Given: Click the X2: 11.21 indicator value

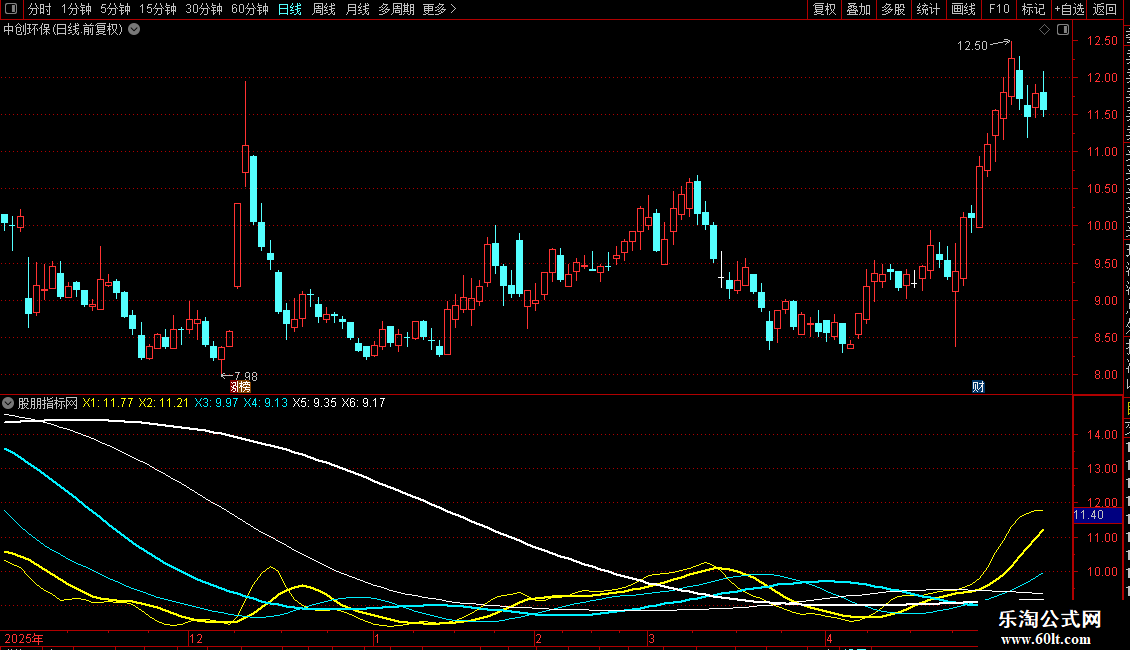Looking at the screenshot, I should coord(164,403).
